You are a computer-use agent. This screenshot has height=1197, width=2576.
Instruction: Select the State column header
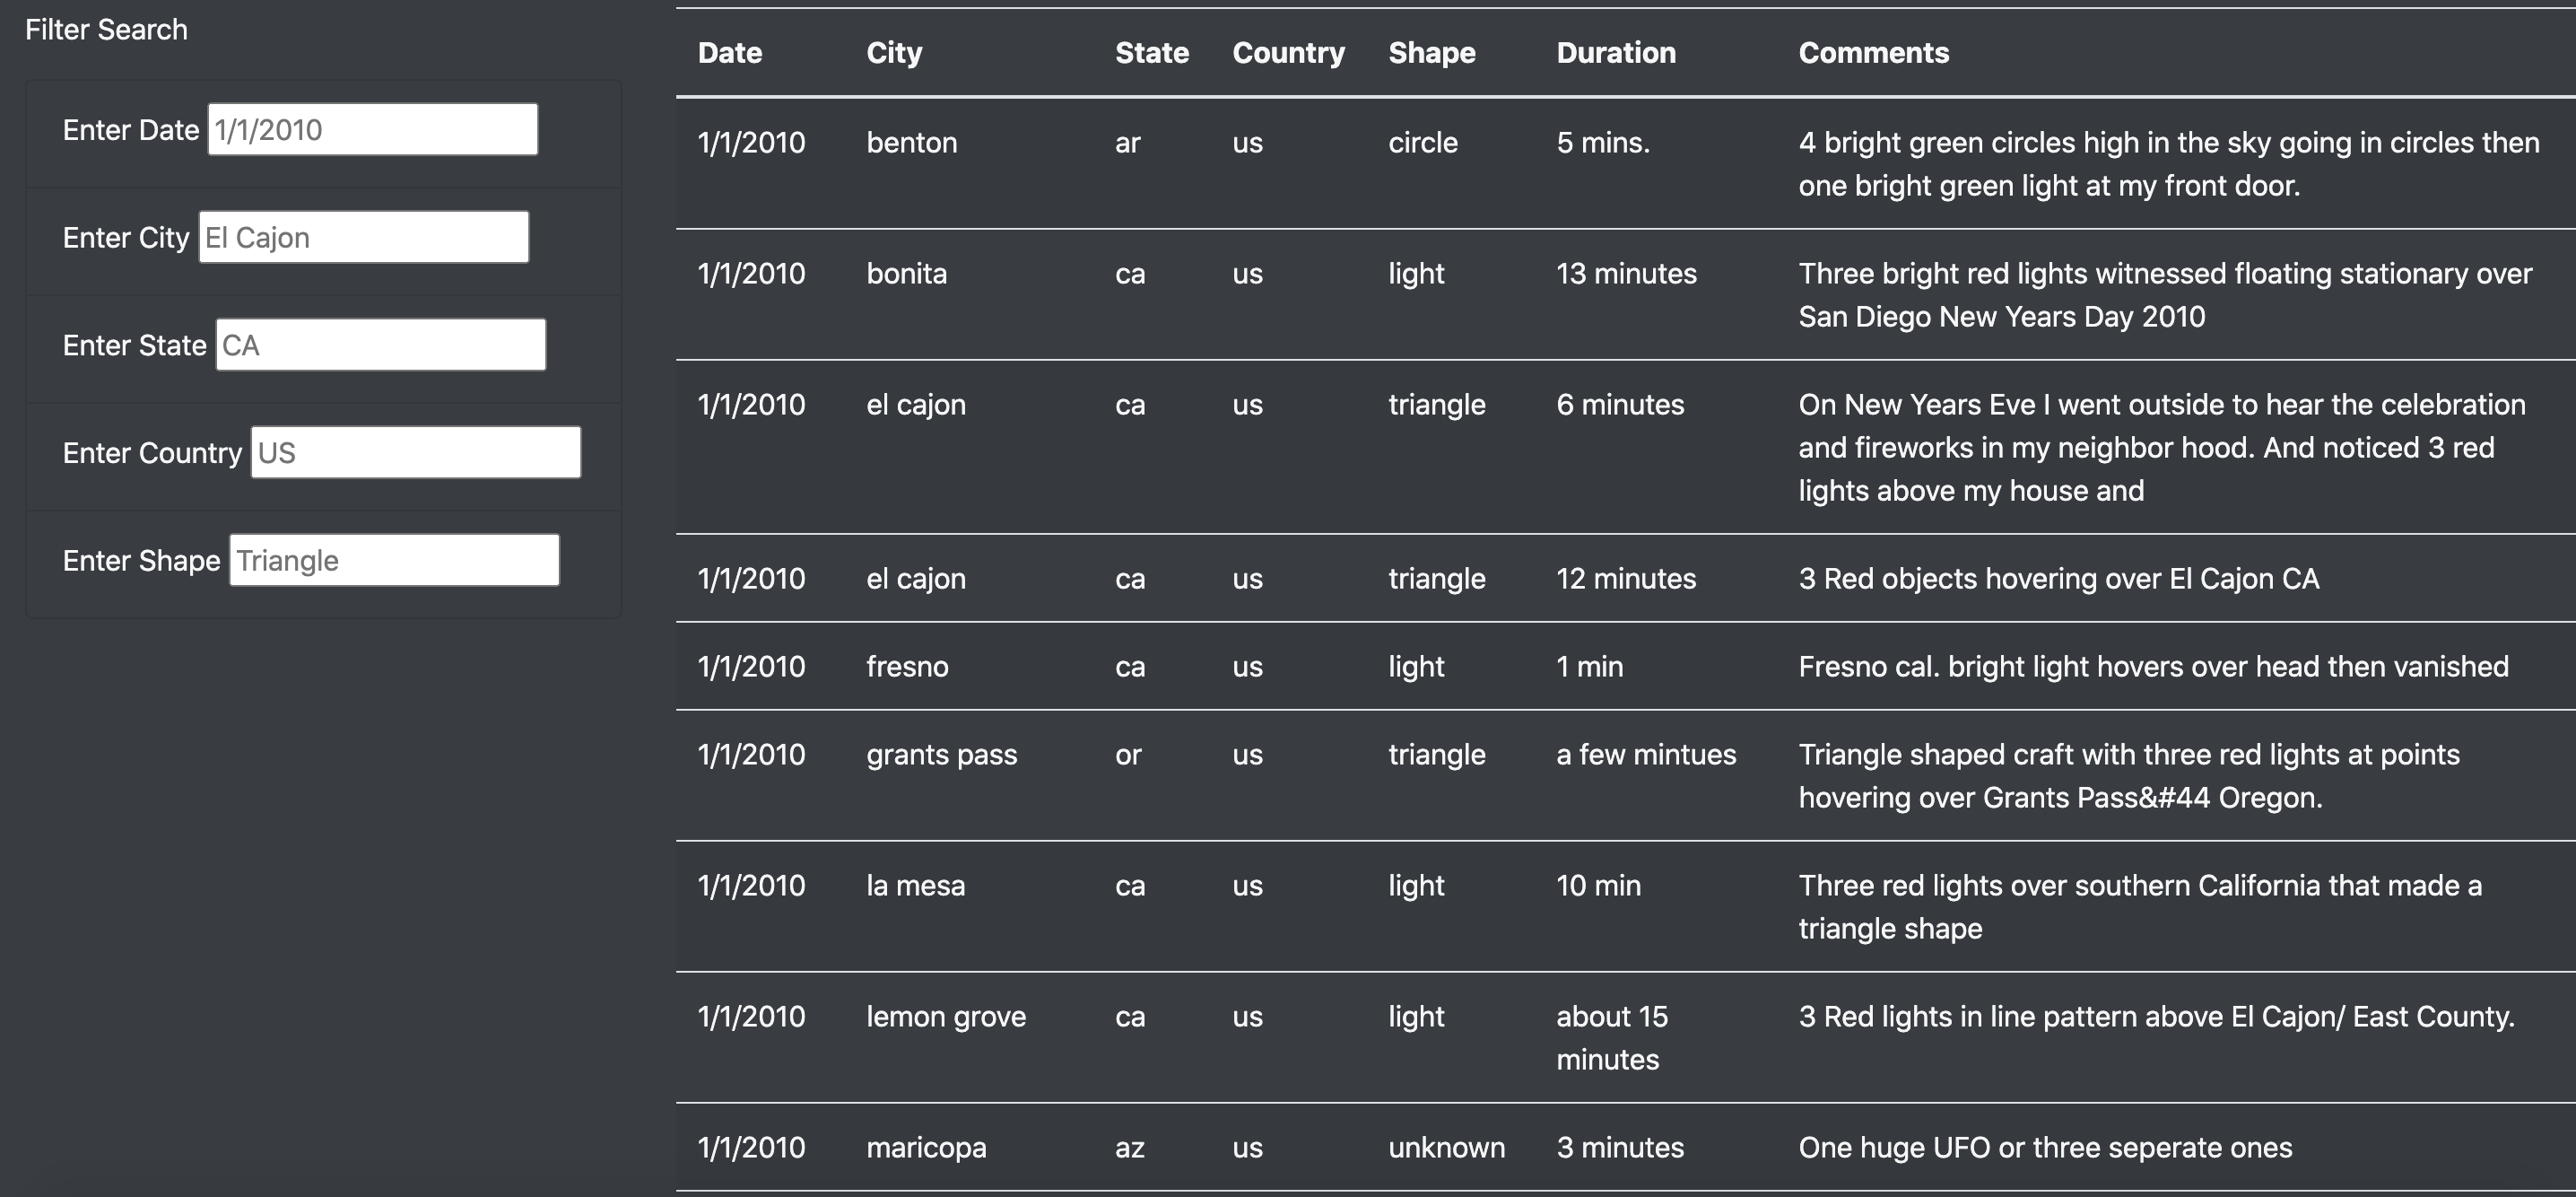(x=1151, y=52)
